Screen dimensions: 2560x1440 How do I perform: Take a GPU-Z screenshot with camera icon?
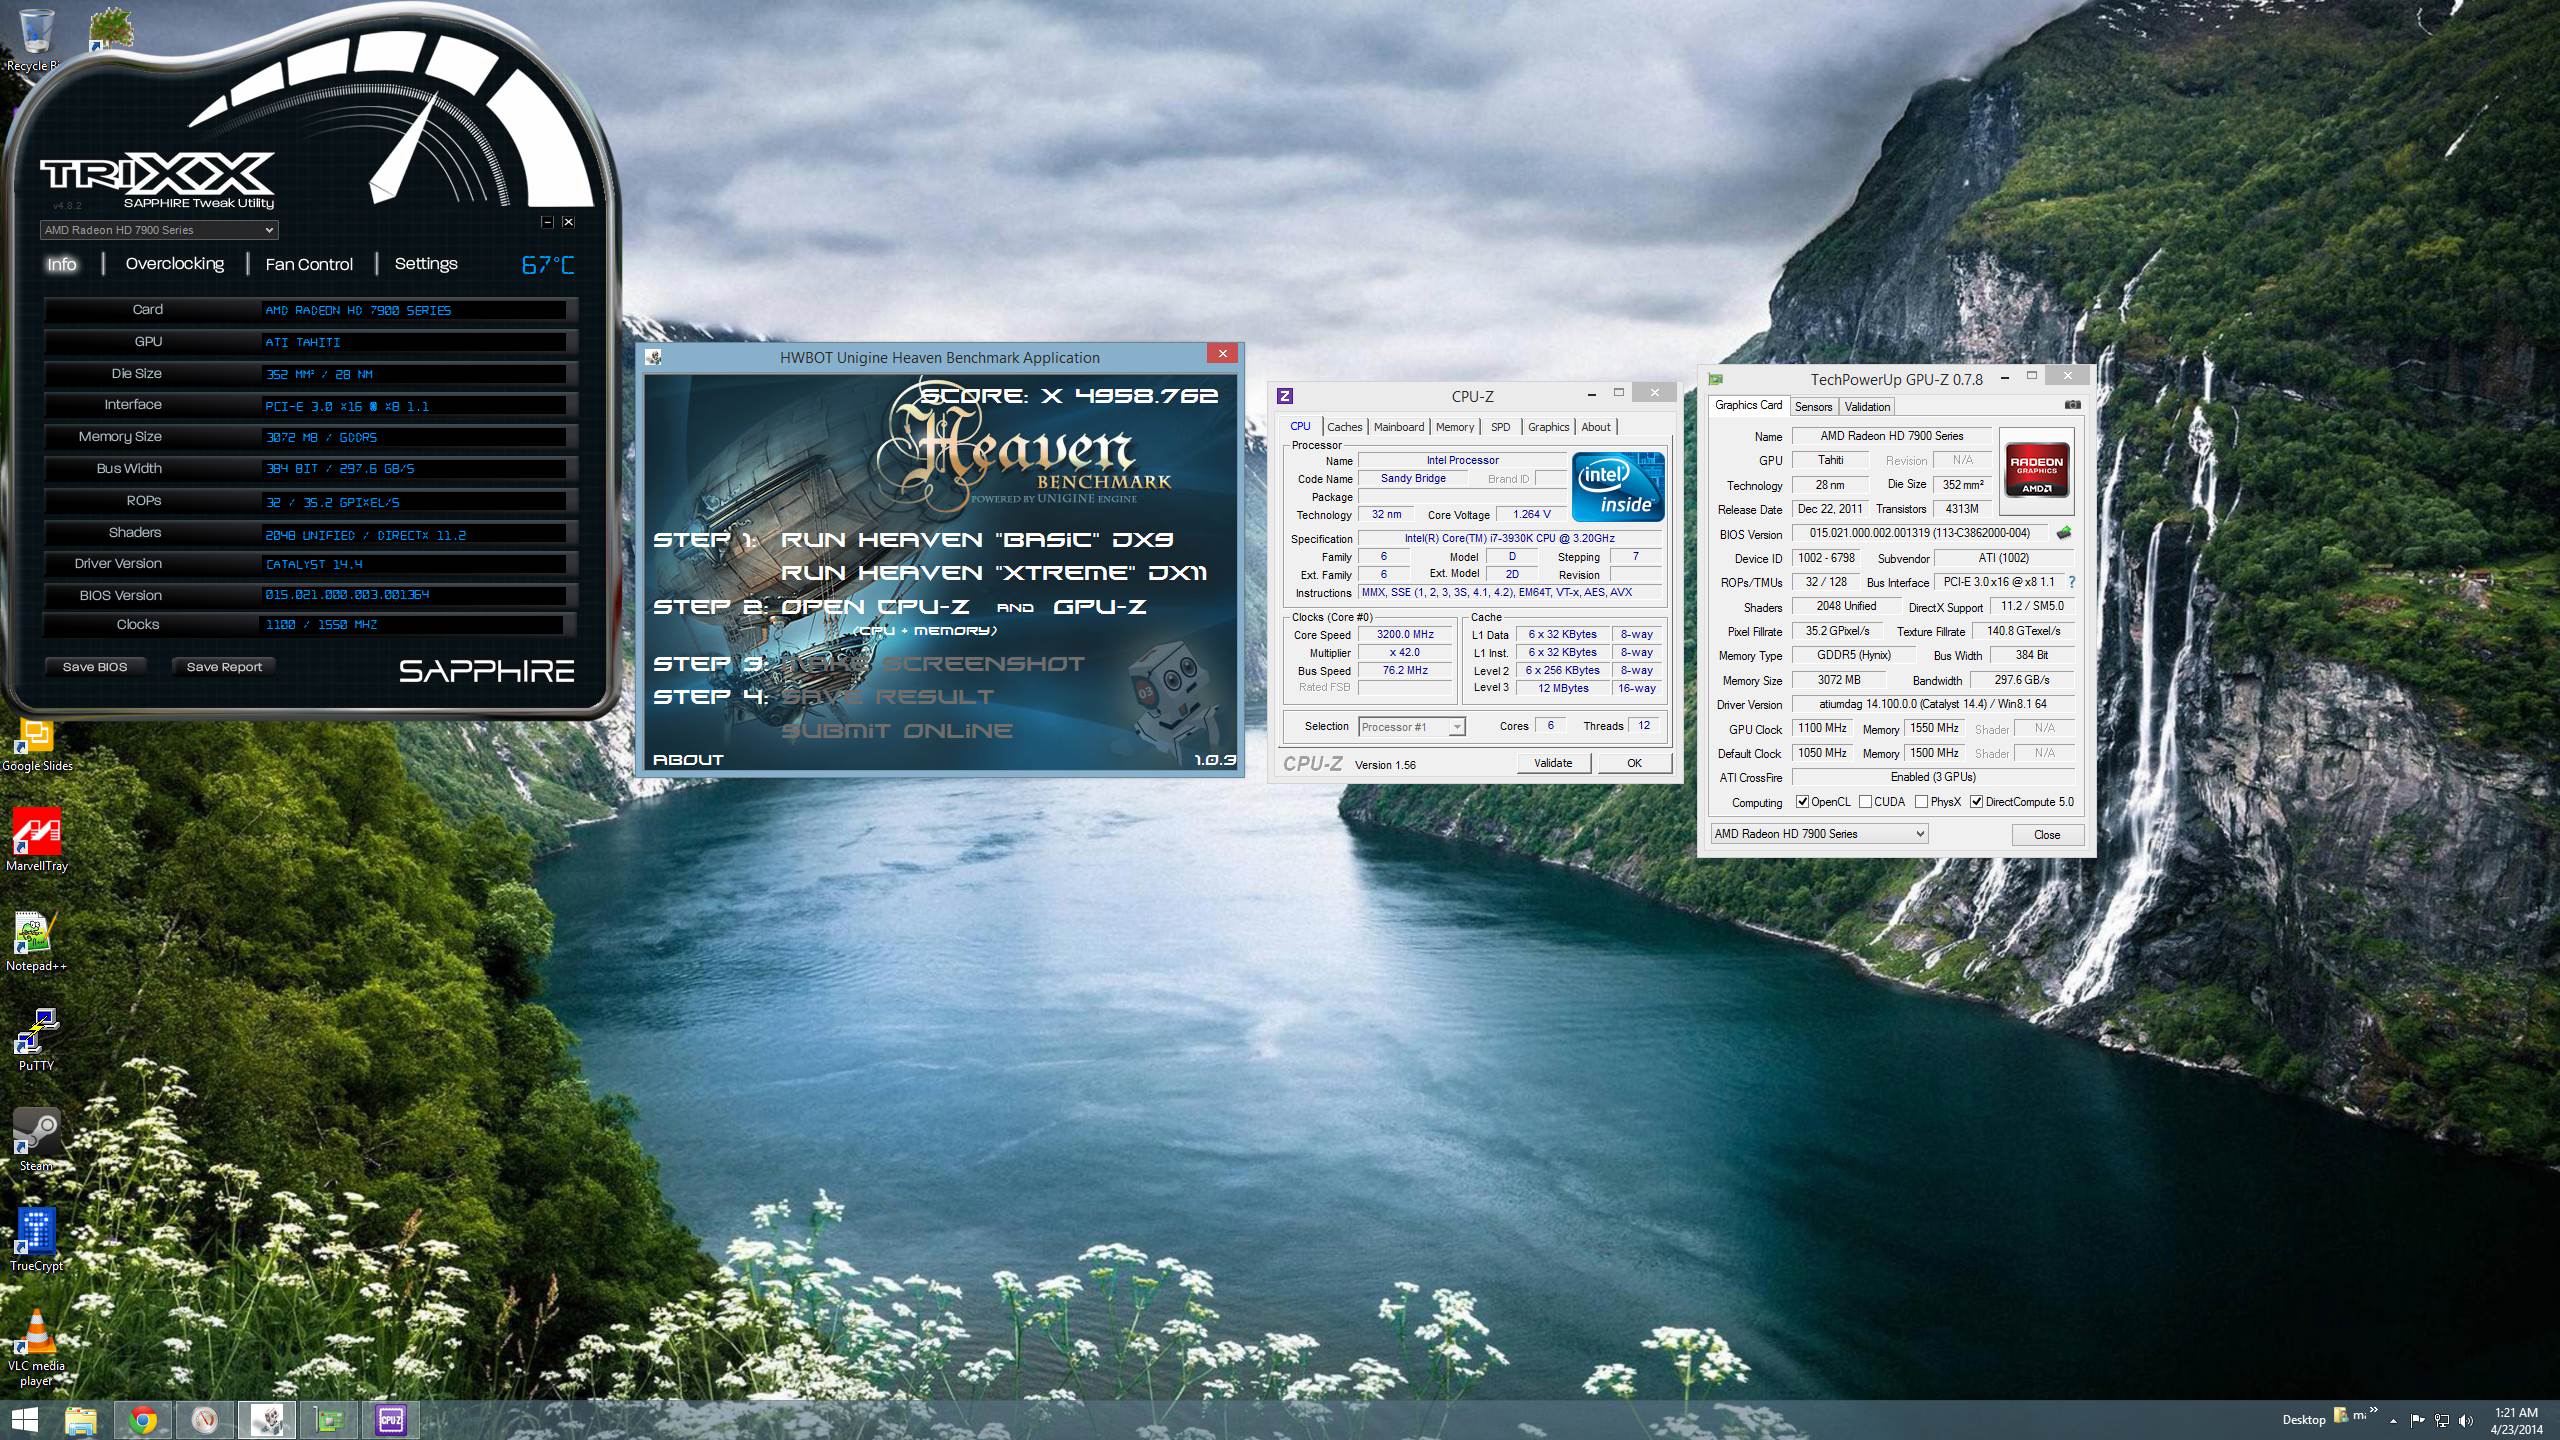2072,405
